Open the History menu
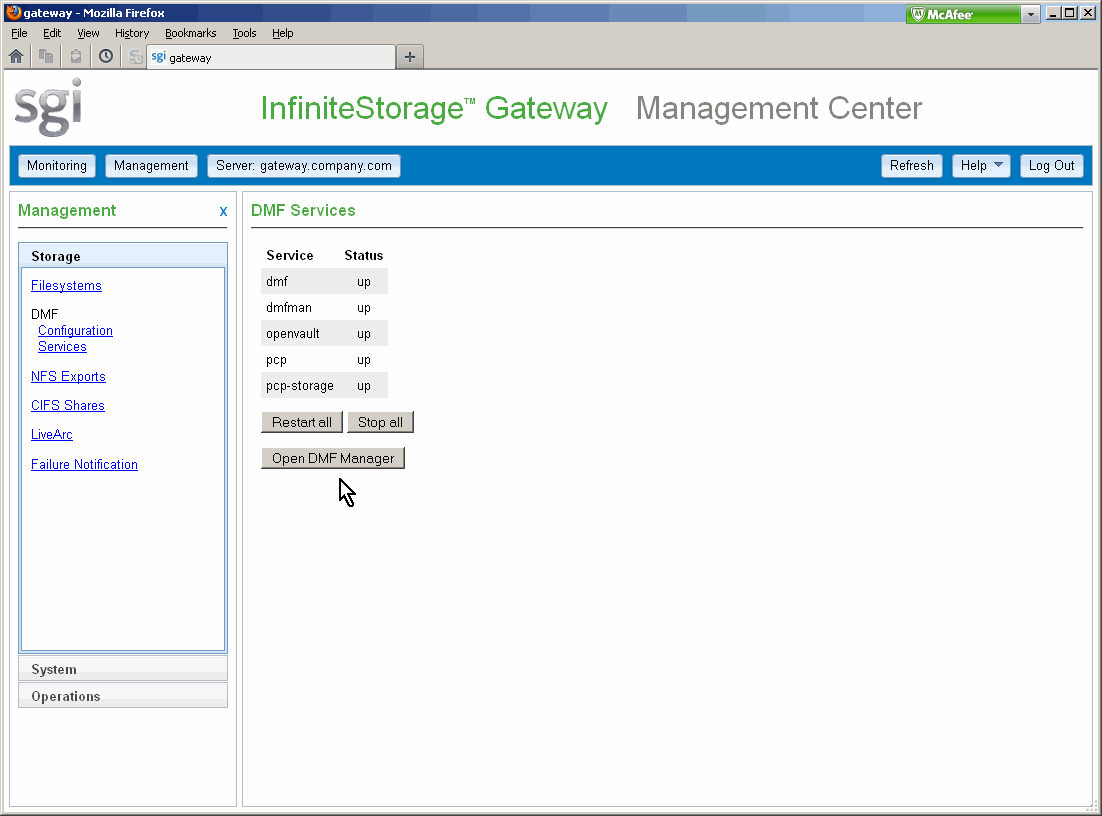Viewport: 1102px width, 816px height. pyautogui.click(x=132, y=33)
